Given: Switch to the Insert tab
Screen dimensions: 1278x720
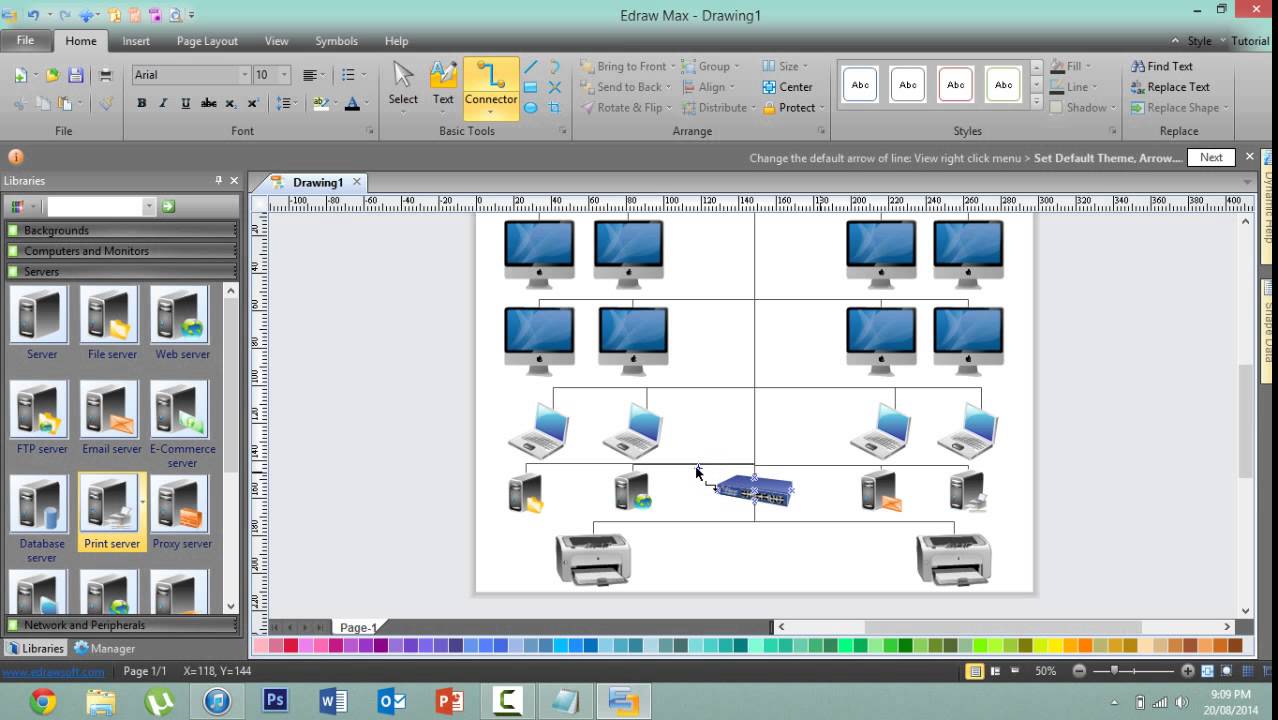Looking at the screenshot, I should [x=136, y=41].
